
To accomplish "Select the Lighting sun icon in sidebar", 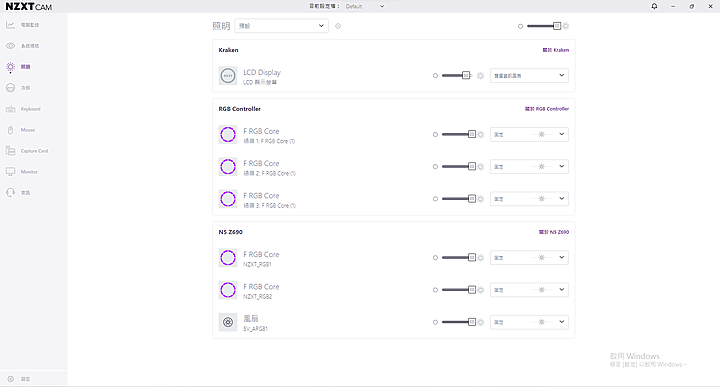I will 11,67.
